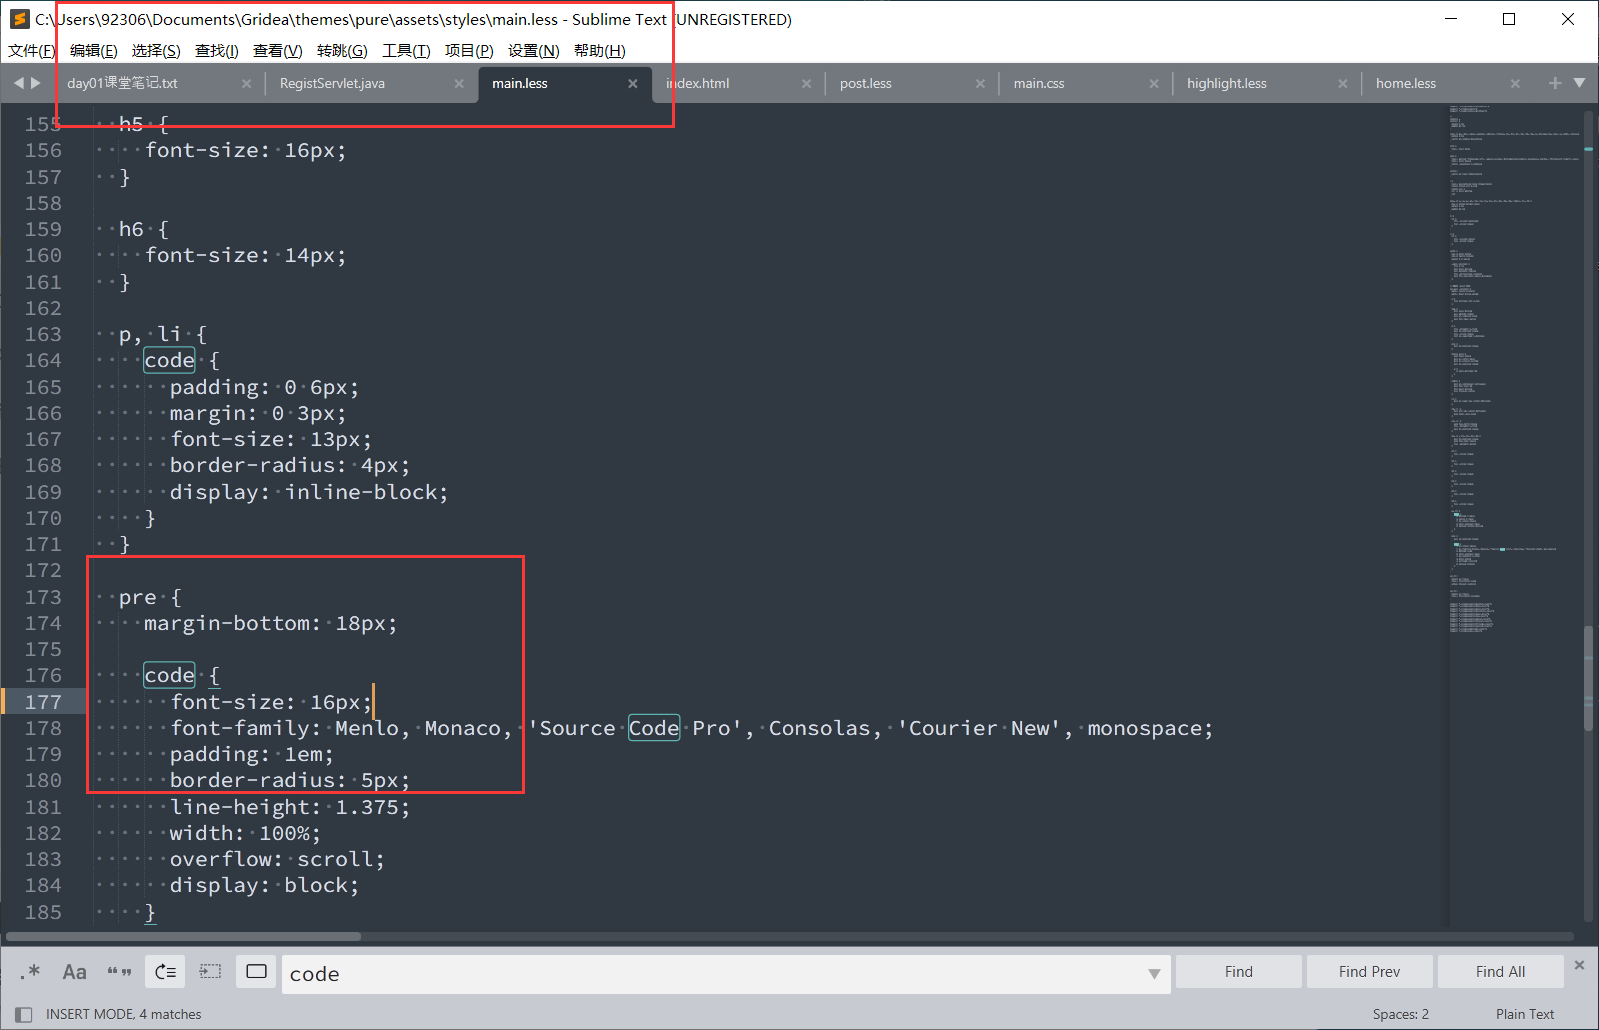Screen dimensions: 1599x1030
Task: Toggle case sensitive search (Aa)
Action: 75,972
